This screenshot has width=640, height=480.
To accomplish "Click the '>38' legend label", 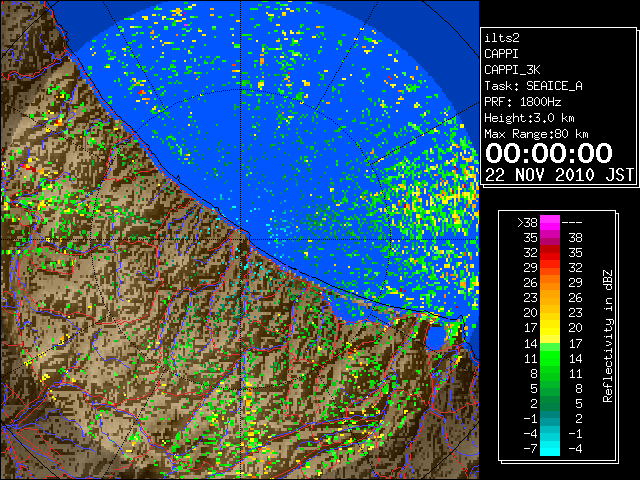I will click(527, 222).
